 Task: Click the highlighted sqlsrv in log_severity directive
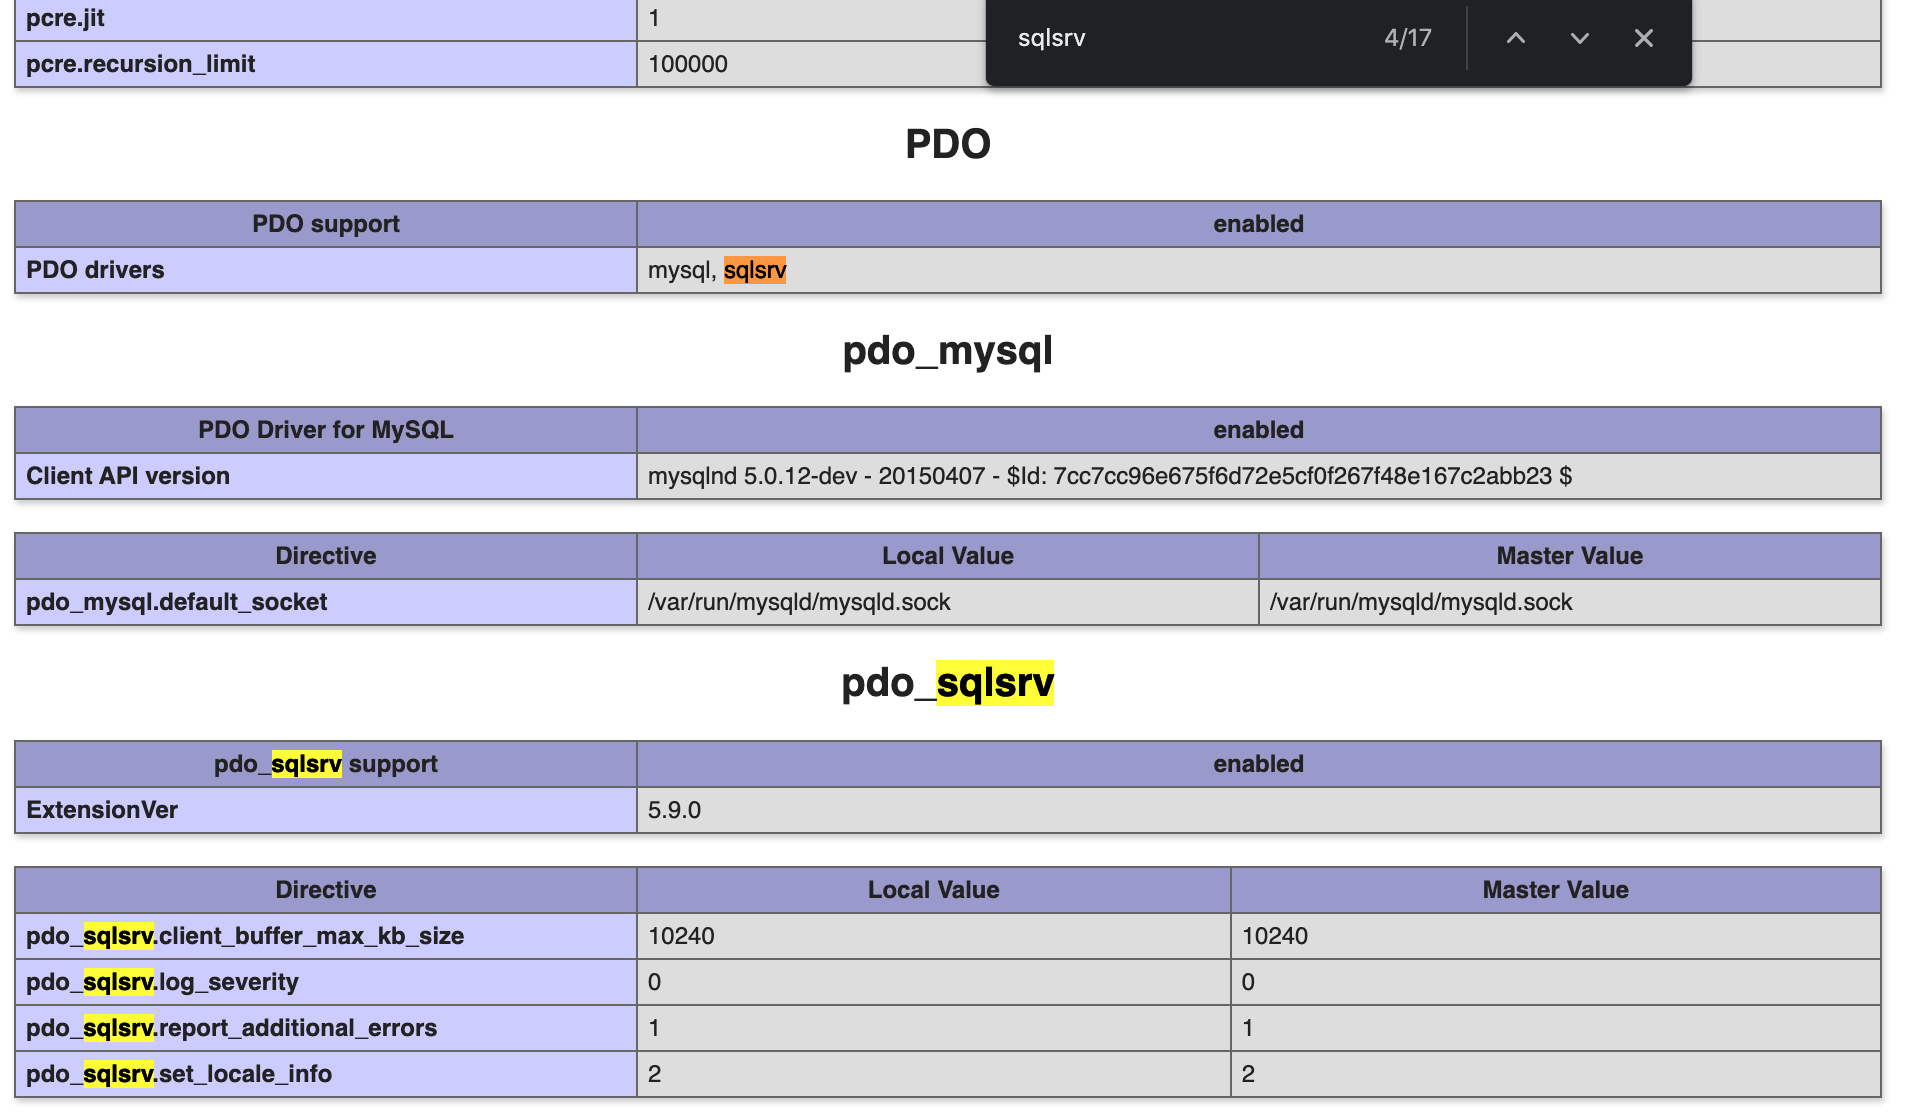click(118, 982)
